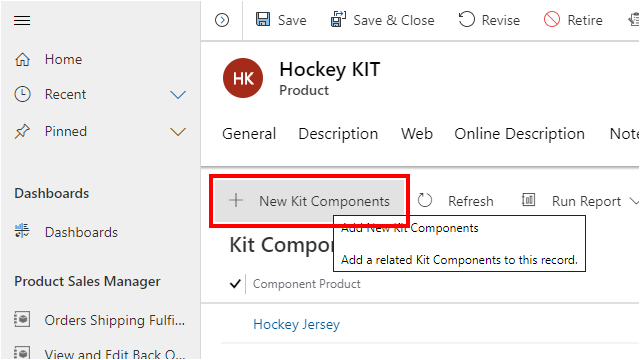Click the New Kit Components button
This screenshot has height=360, width=640.
pyautogui.click(x=309, y=201)
